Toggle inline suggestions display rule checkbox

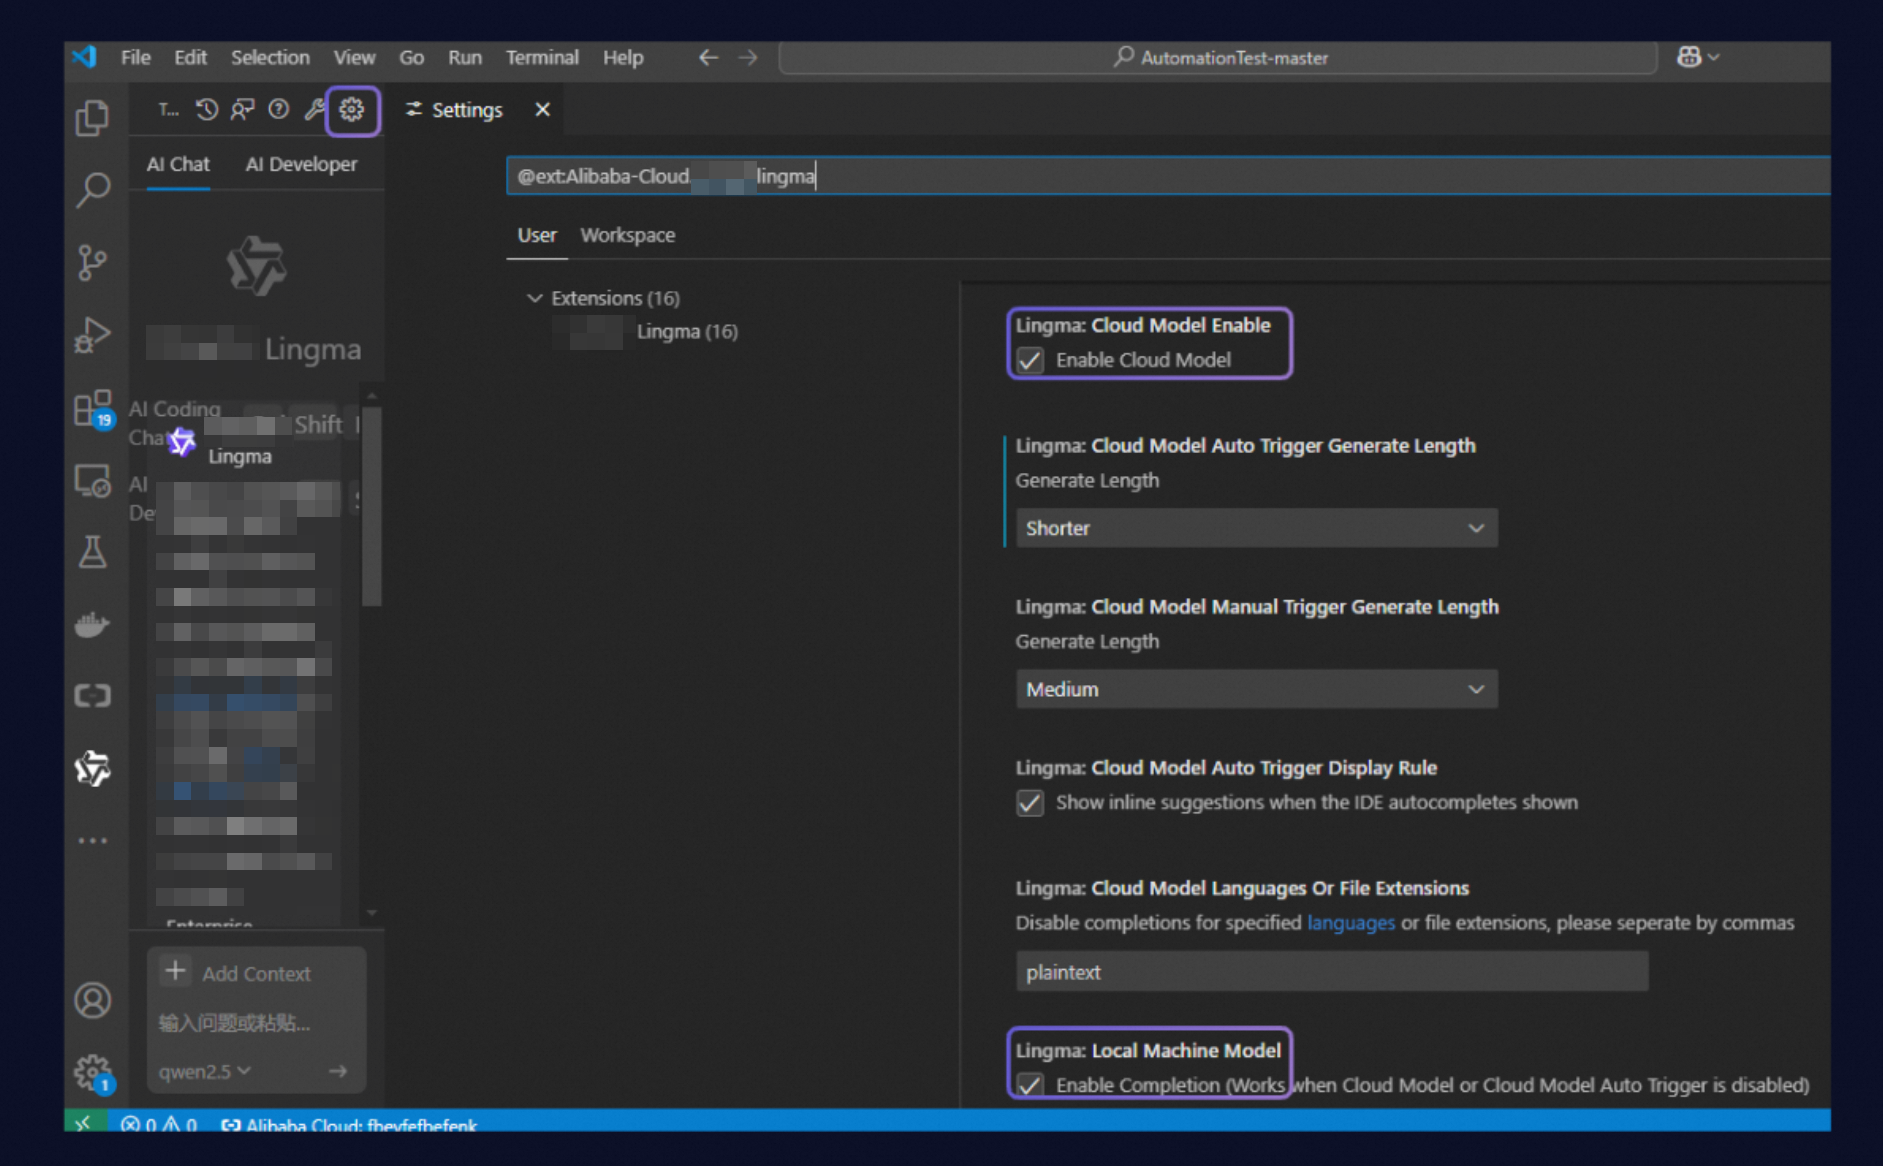tap(1030, 803)
